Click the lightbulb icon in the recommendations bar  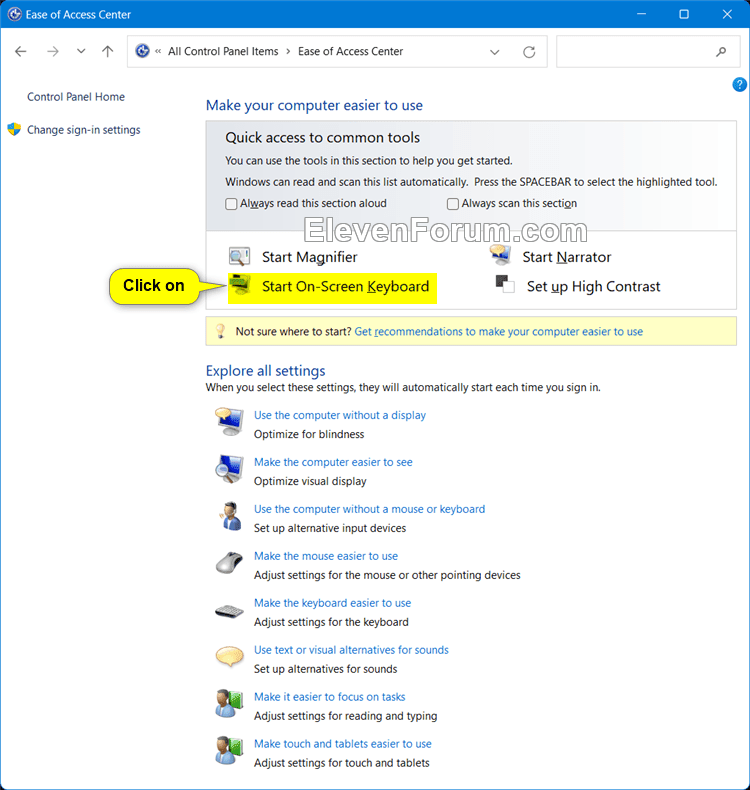(x=221, y=331)
